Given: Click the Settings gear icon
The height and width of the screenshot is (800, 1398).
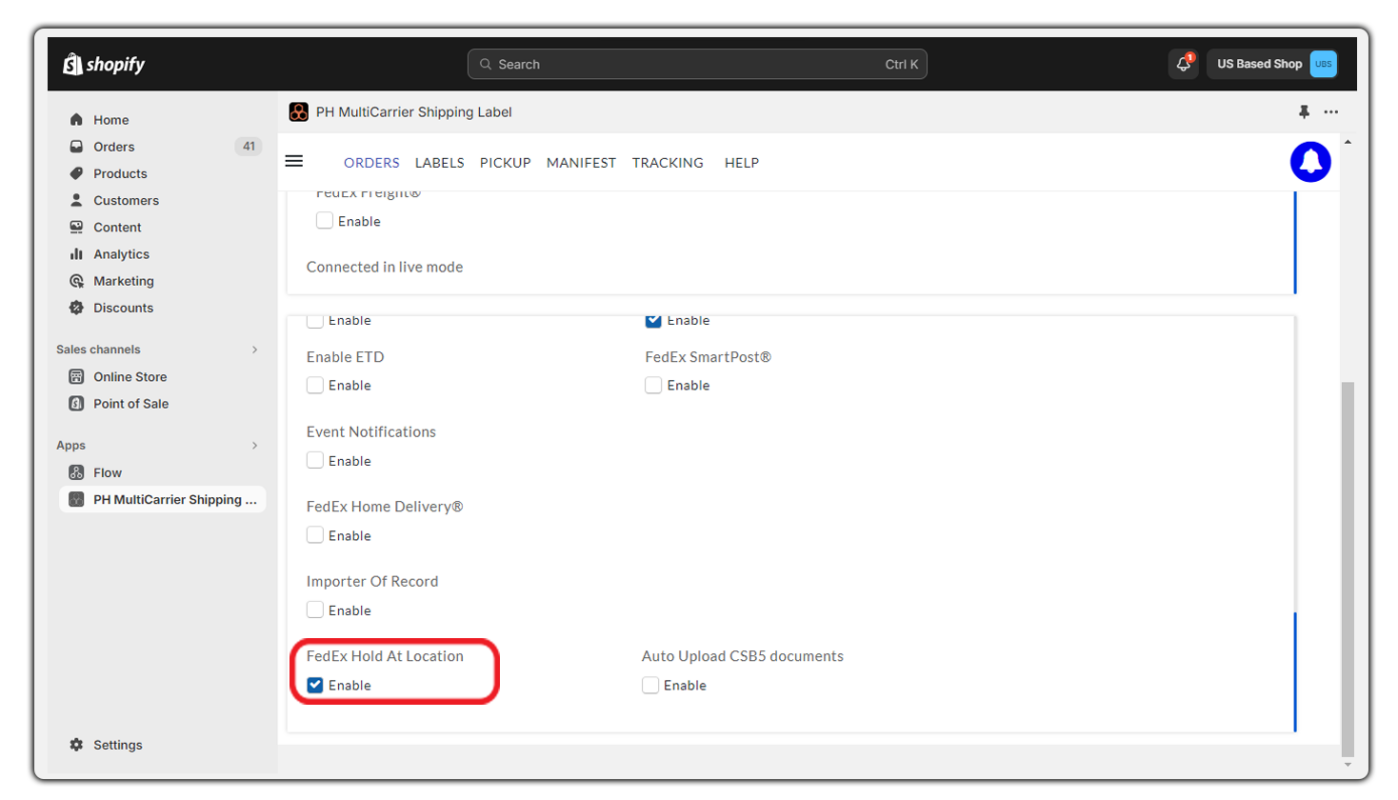Looking at the screenshot, I should click(x=76, y=745).
